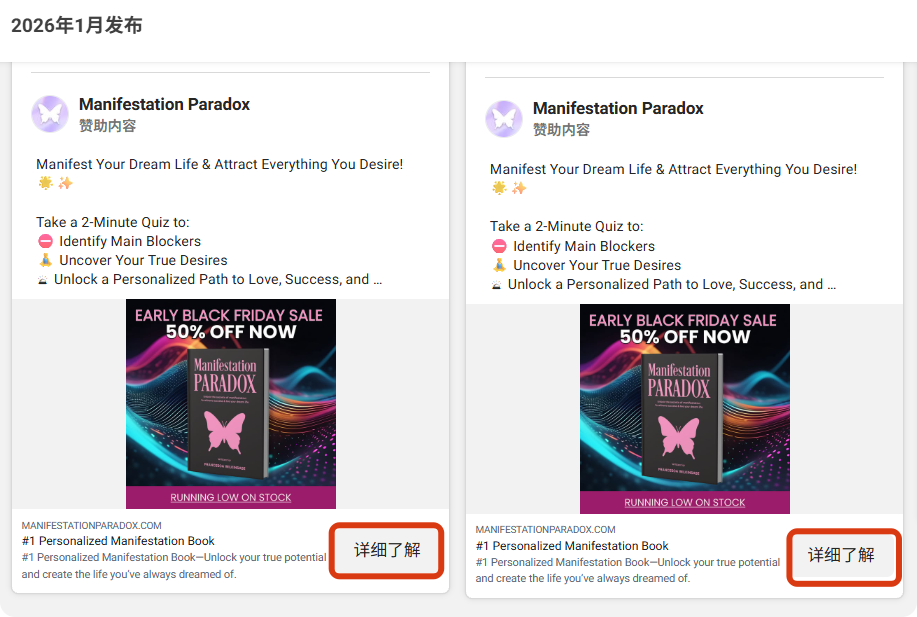
Task: Click 'Early Black Friday Sale' banner in left image
Action: (229, 316)
